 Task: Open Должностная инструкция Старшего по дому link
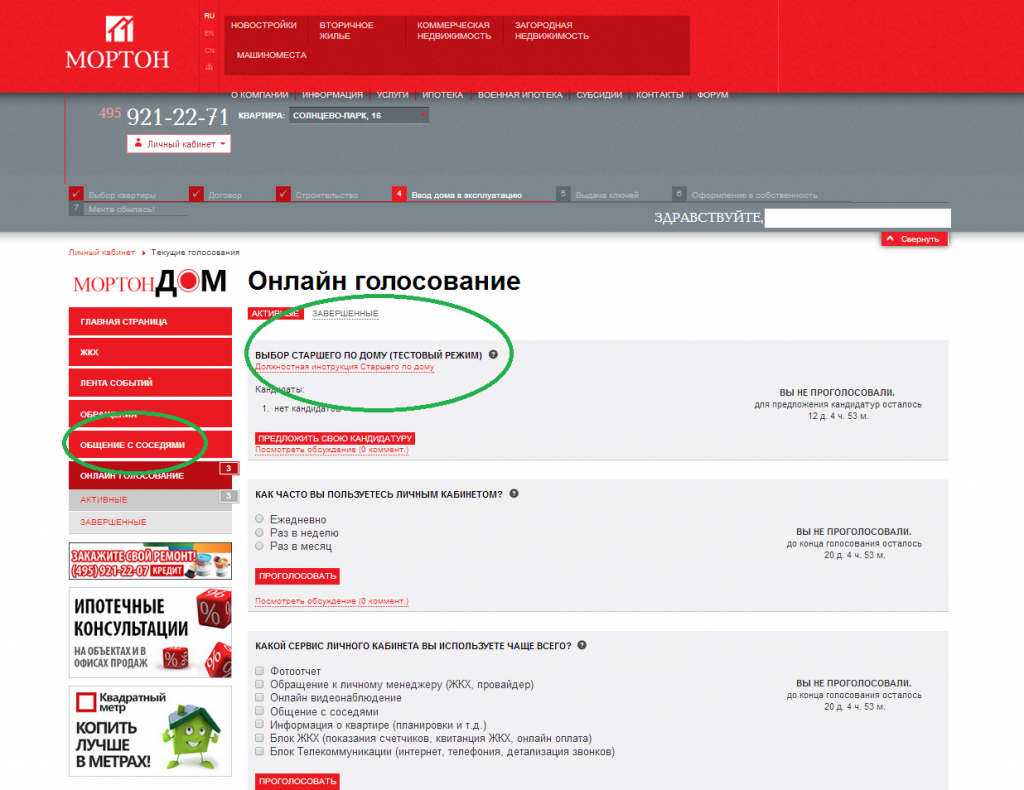pyautogui.click(x=344, y=367)
